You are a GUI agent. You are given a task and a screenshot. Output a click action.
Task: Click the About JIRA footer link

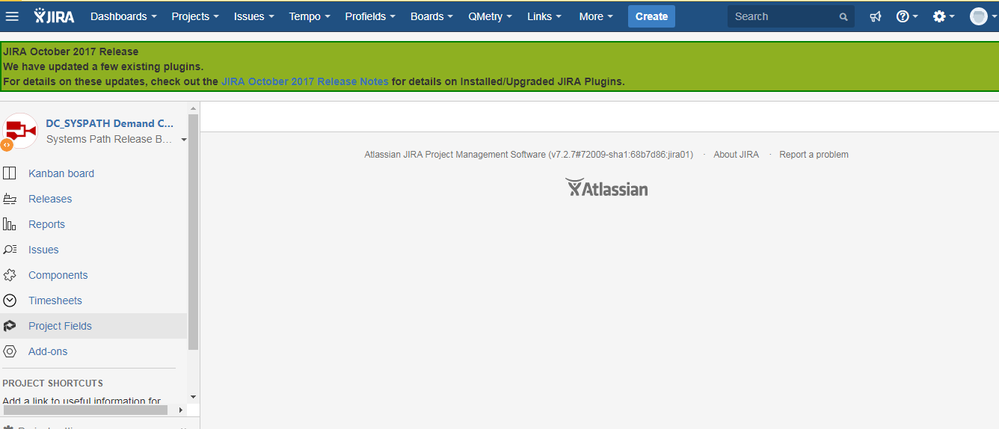(x=736, y=155)
